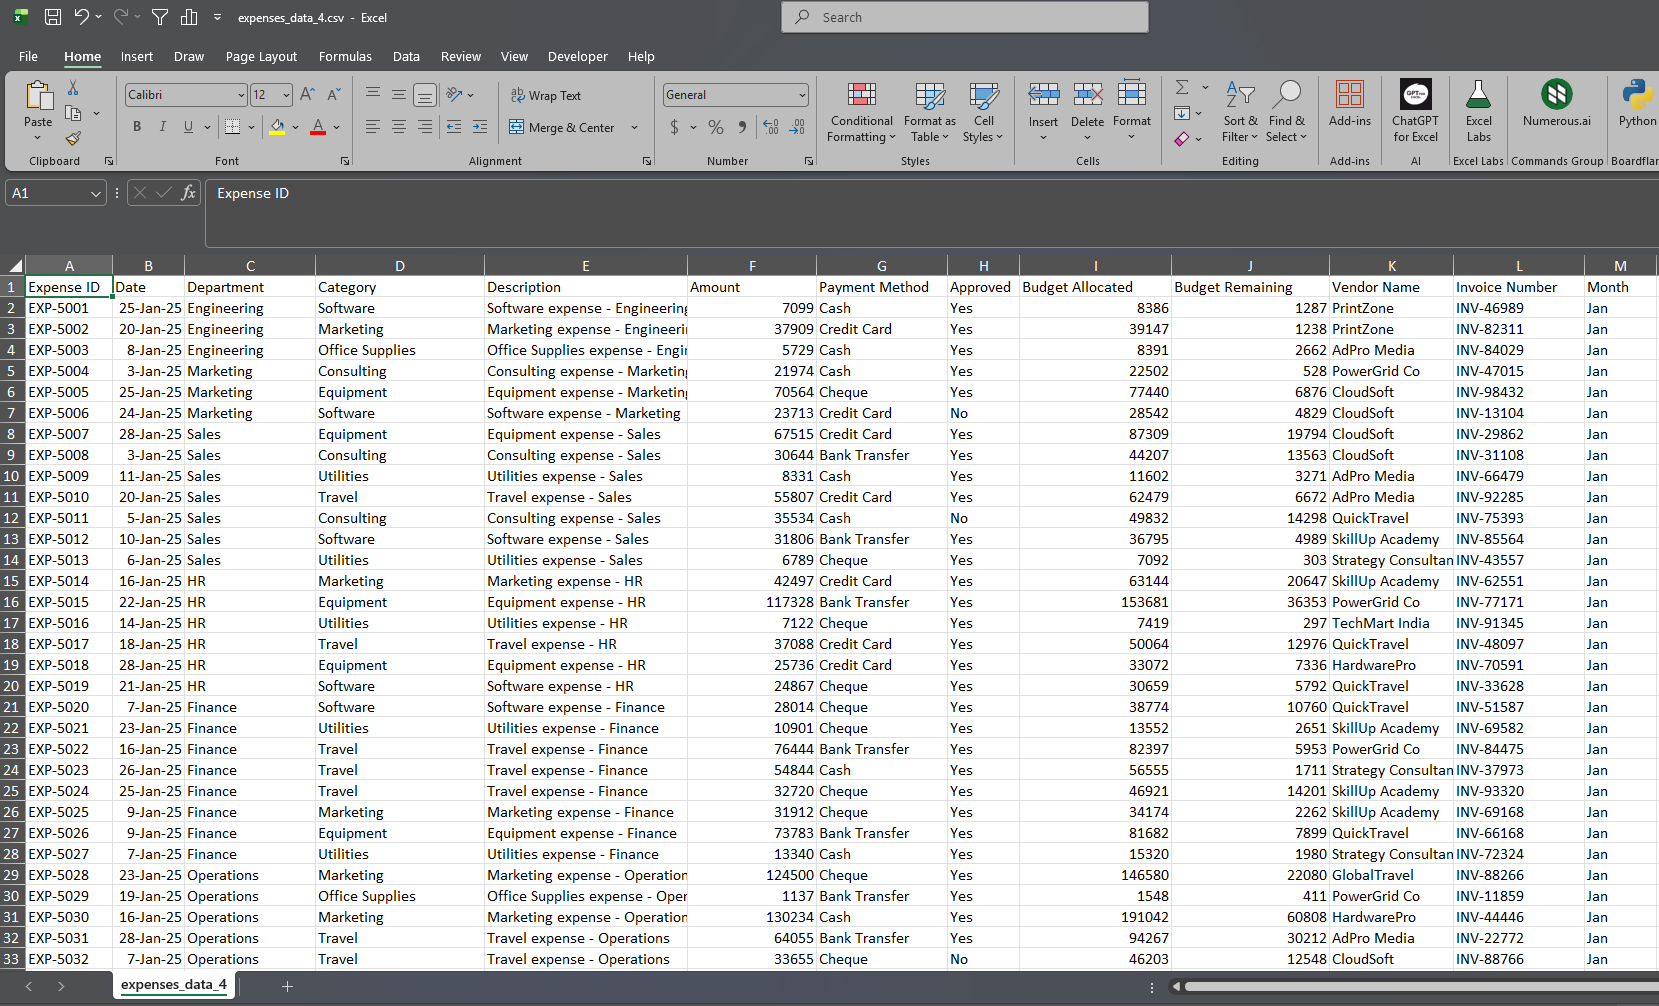
Task: Apply Percent Style with the % icon
Action: click(x=716, y=127)
